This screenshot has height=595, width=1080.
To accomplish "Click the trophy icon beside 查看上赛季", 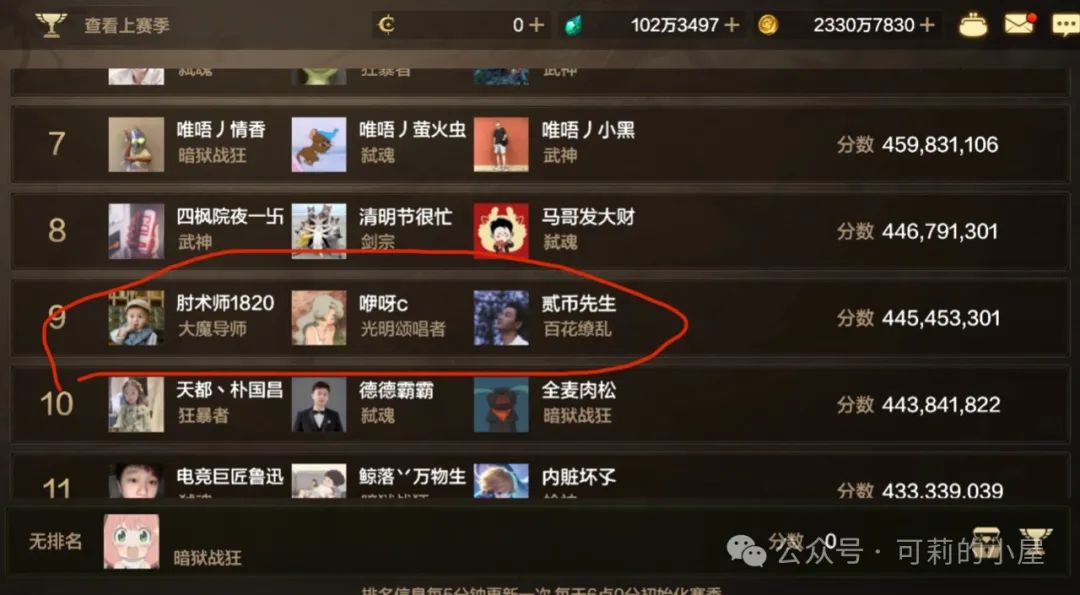I will coord(51,25).
